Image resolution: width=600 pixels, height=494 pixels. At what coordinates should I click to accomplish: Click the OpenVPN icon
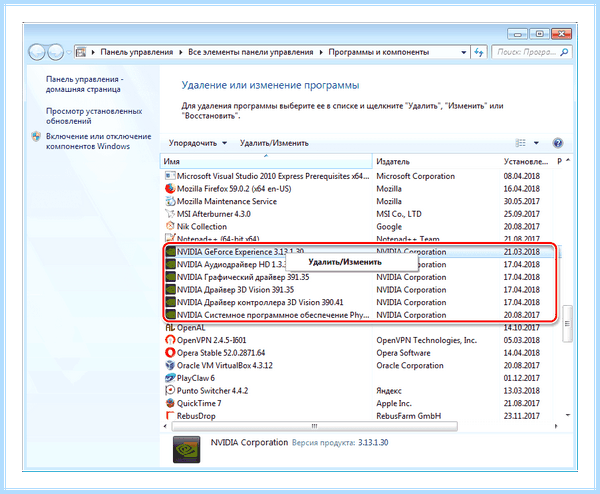(x=170, y=340)
